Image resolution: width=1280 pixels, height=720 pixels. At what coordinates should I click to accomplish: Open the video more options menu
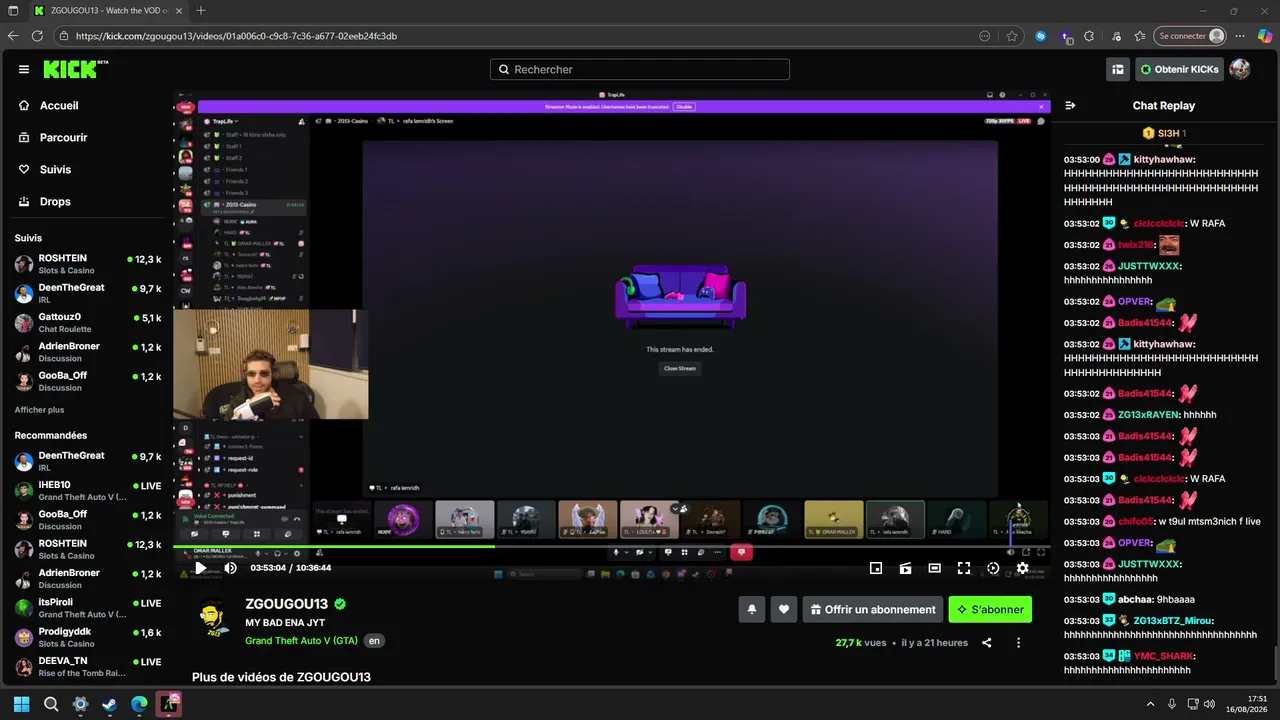[x=1018, y=643]
